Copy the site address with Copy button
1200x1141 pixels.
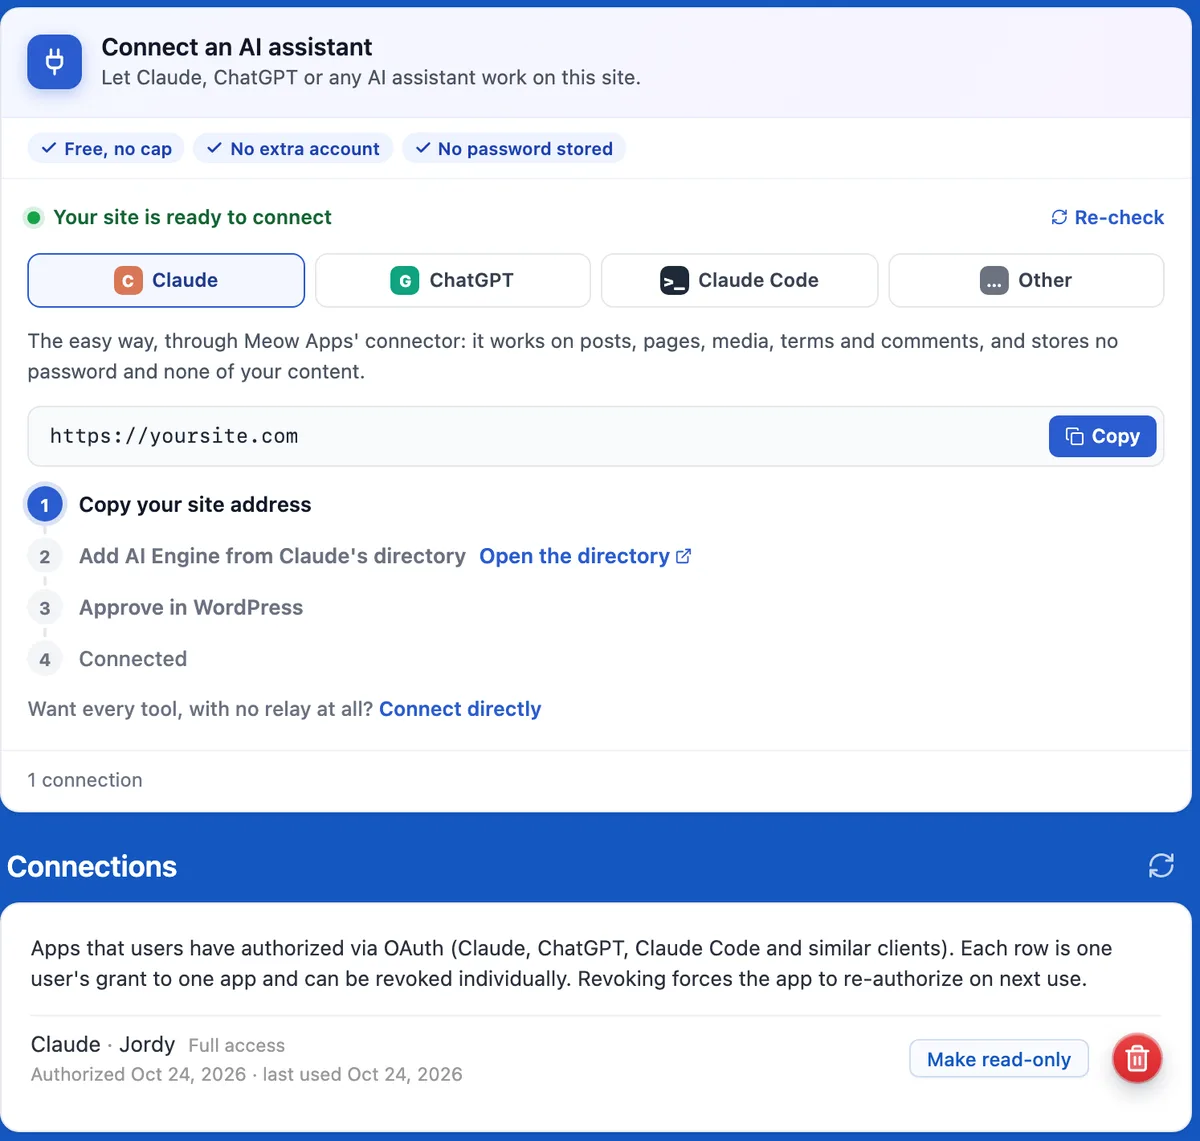1103,436
